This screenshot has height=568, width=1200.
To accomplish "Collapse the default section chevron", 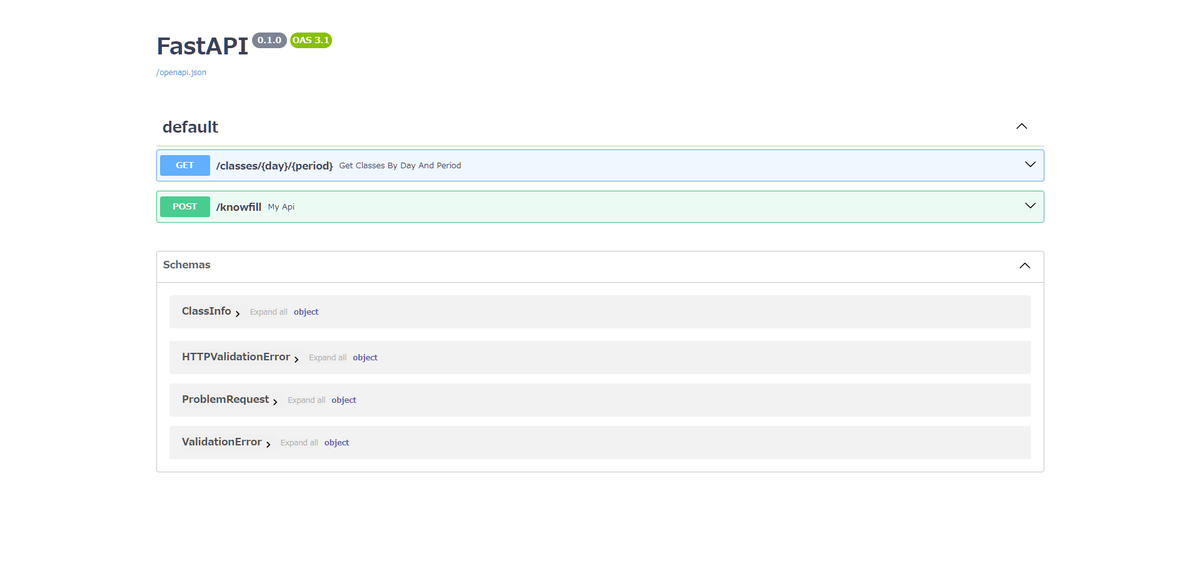I will click(1021, 127).
